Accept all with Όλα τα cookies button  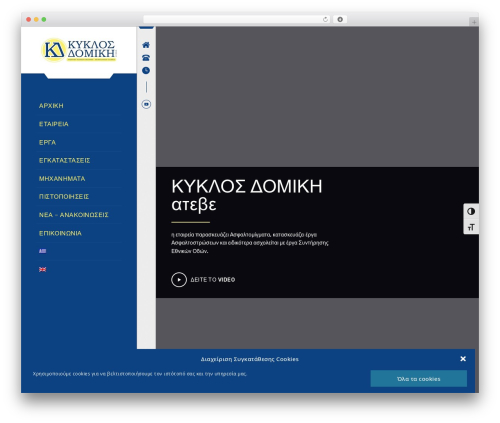(419, 379)
